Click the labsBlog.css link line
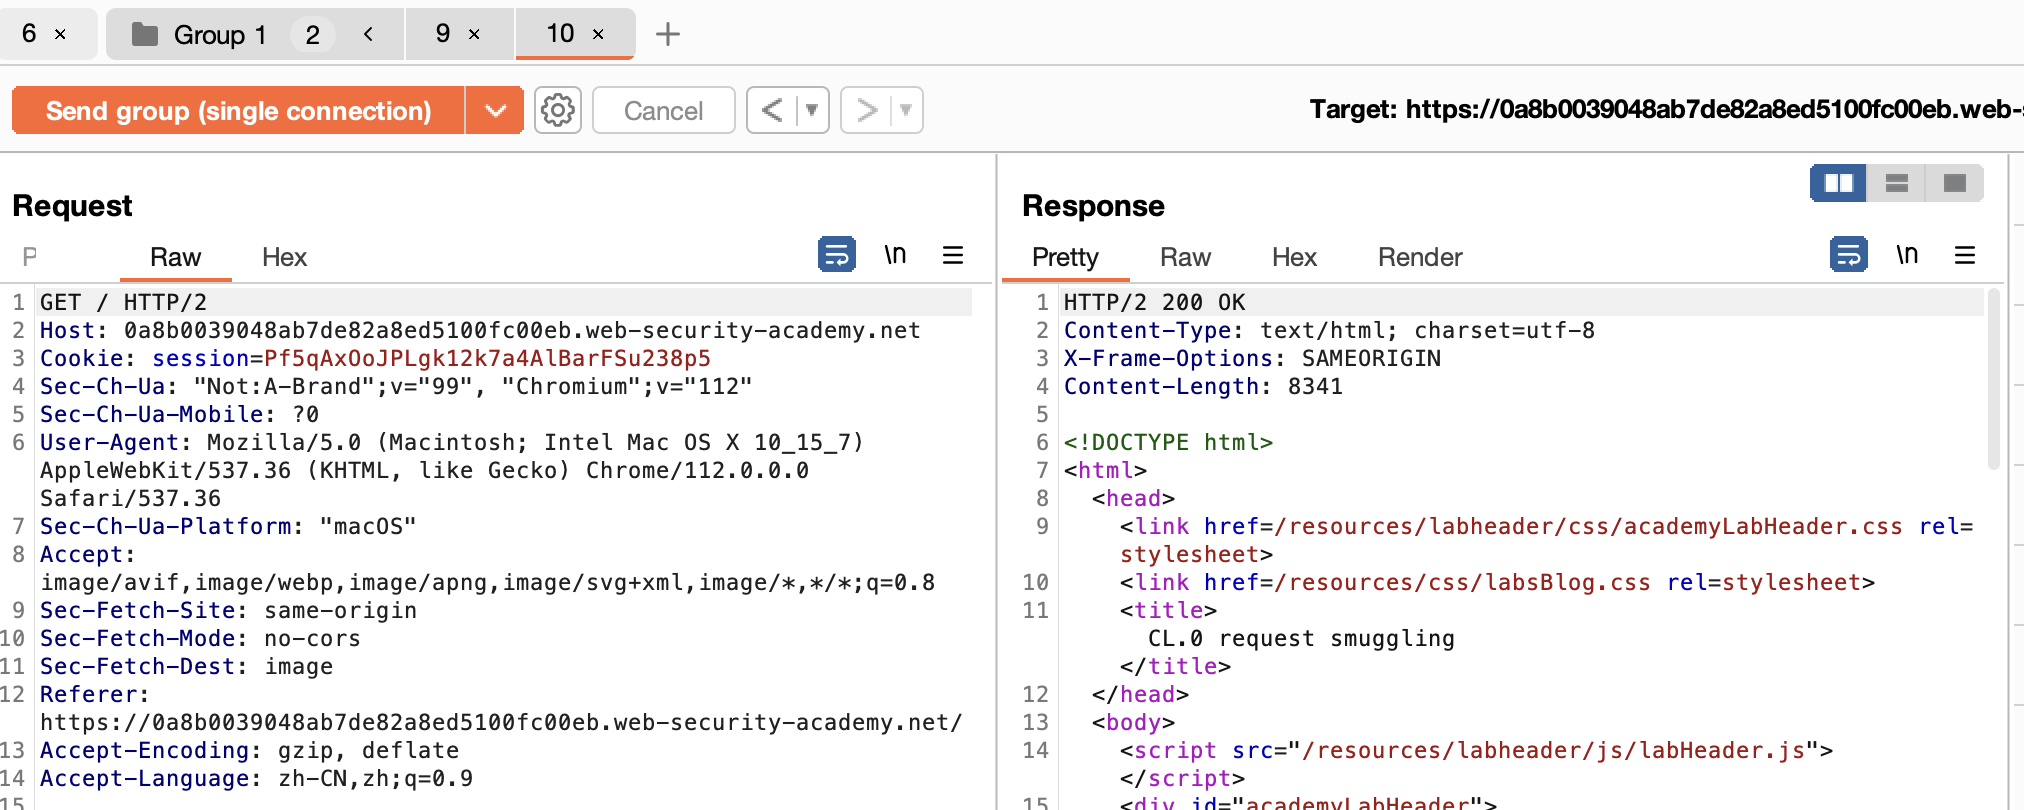The image size is (2024, 810). [1497, 582]
